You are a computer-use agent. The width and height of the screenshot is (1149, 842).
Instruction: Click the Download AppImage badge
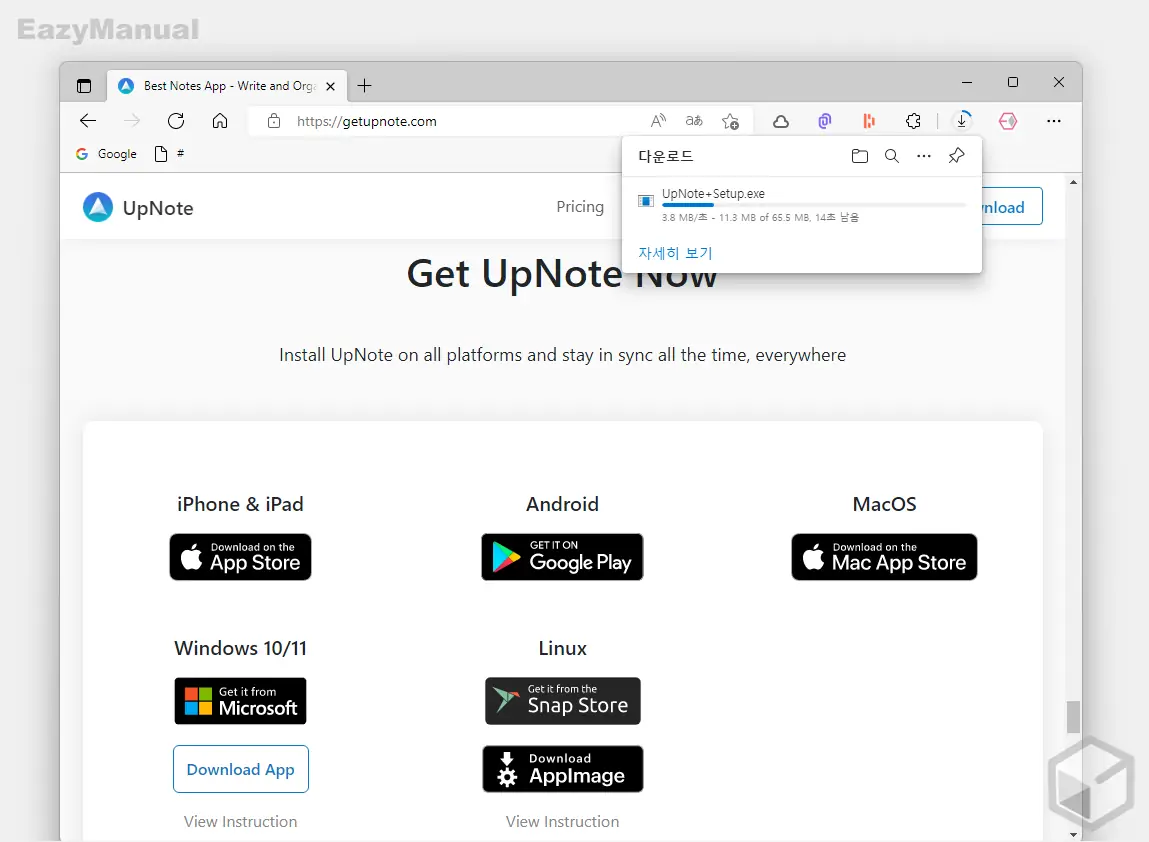[563, 769]
